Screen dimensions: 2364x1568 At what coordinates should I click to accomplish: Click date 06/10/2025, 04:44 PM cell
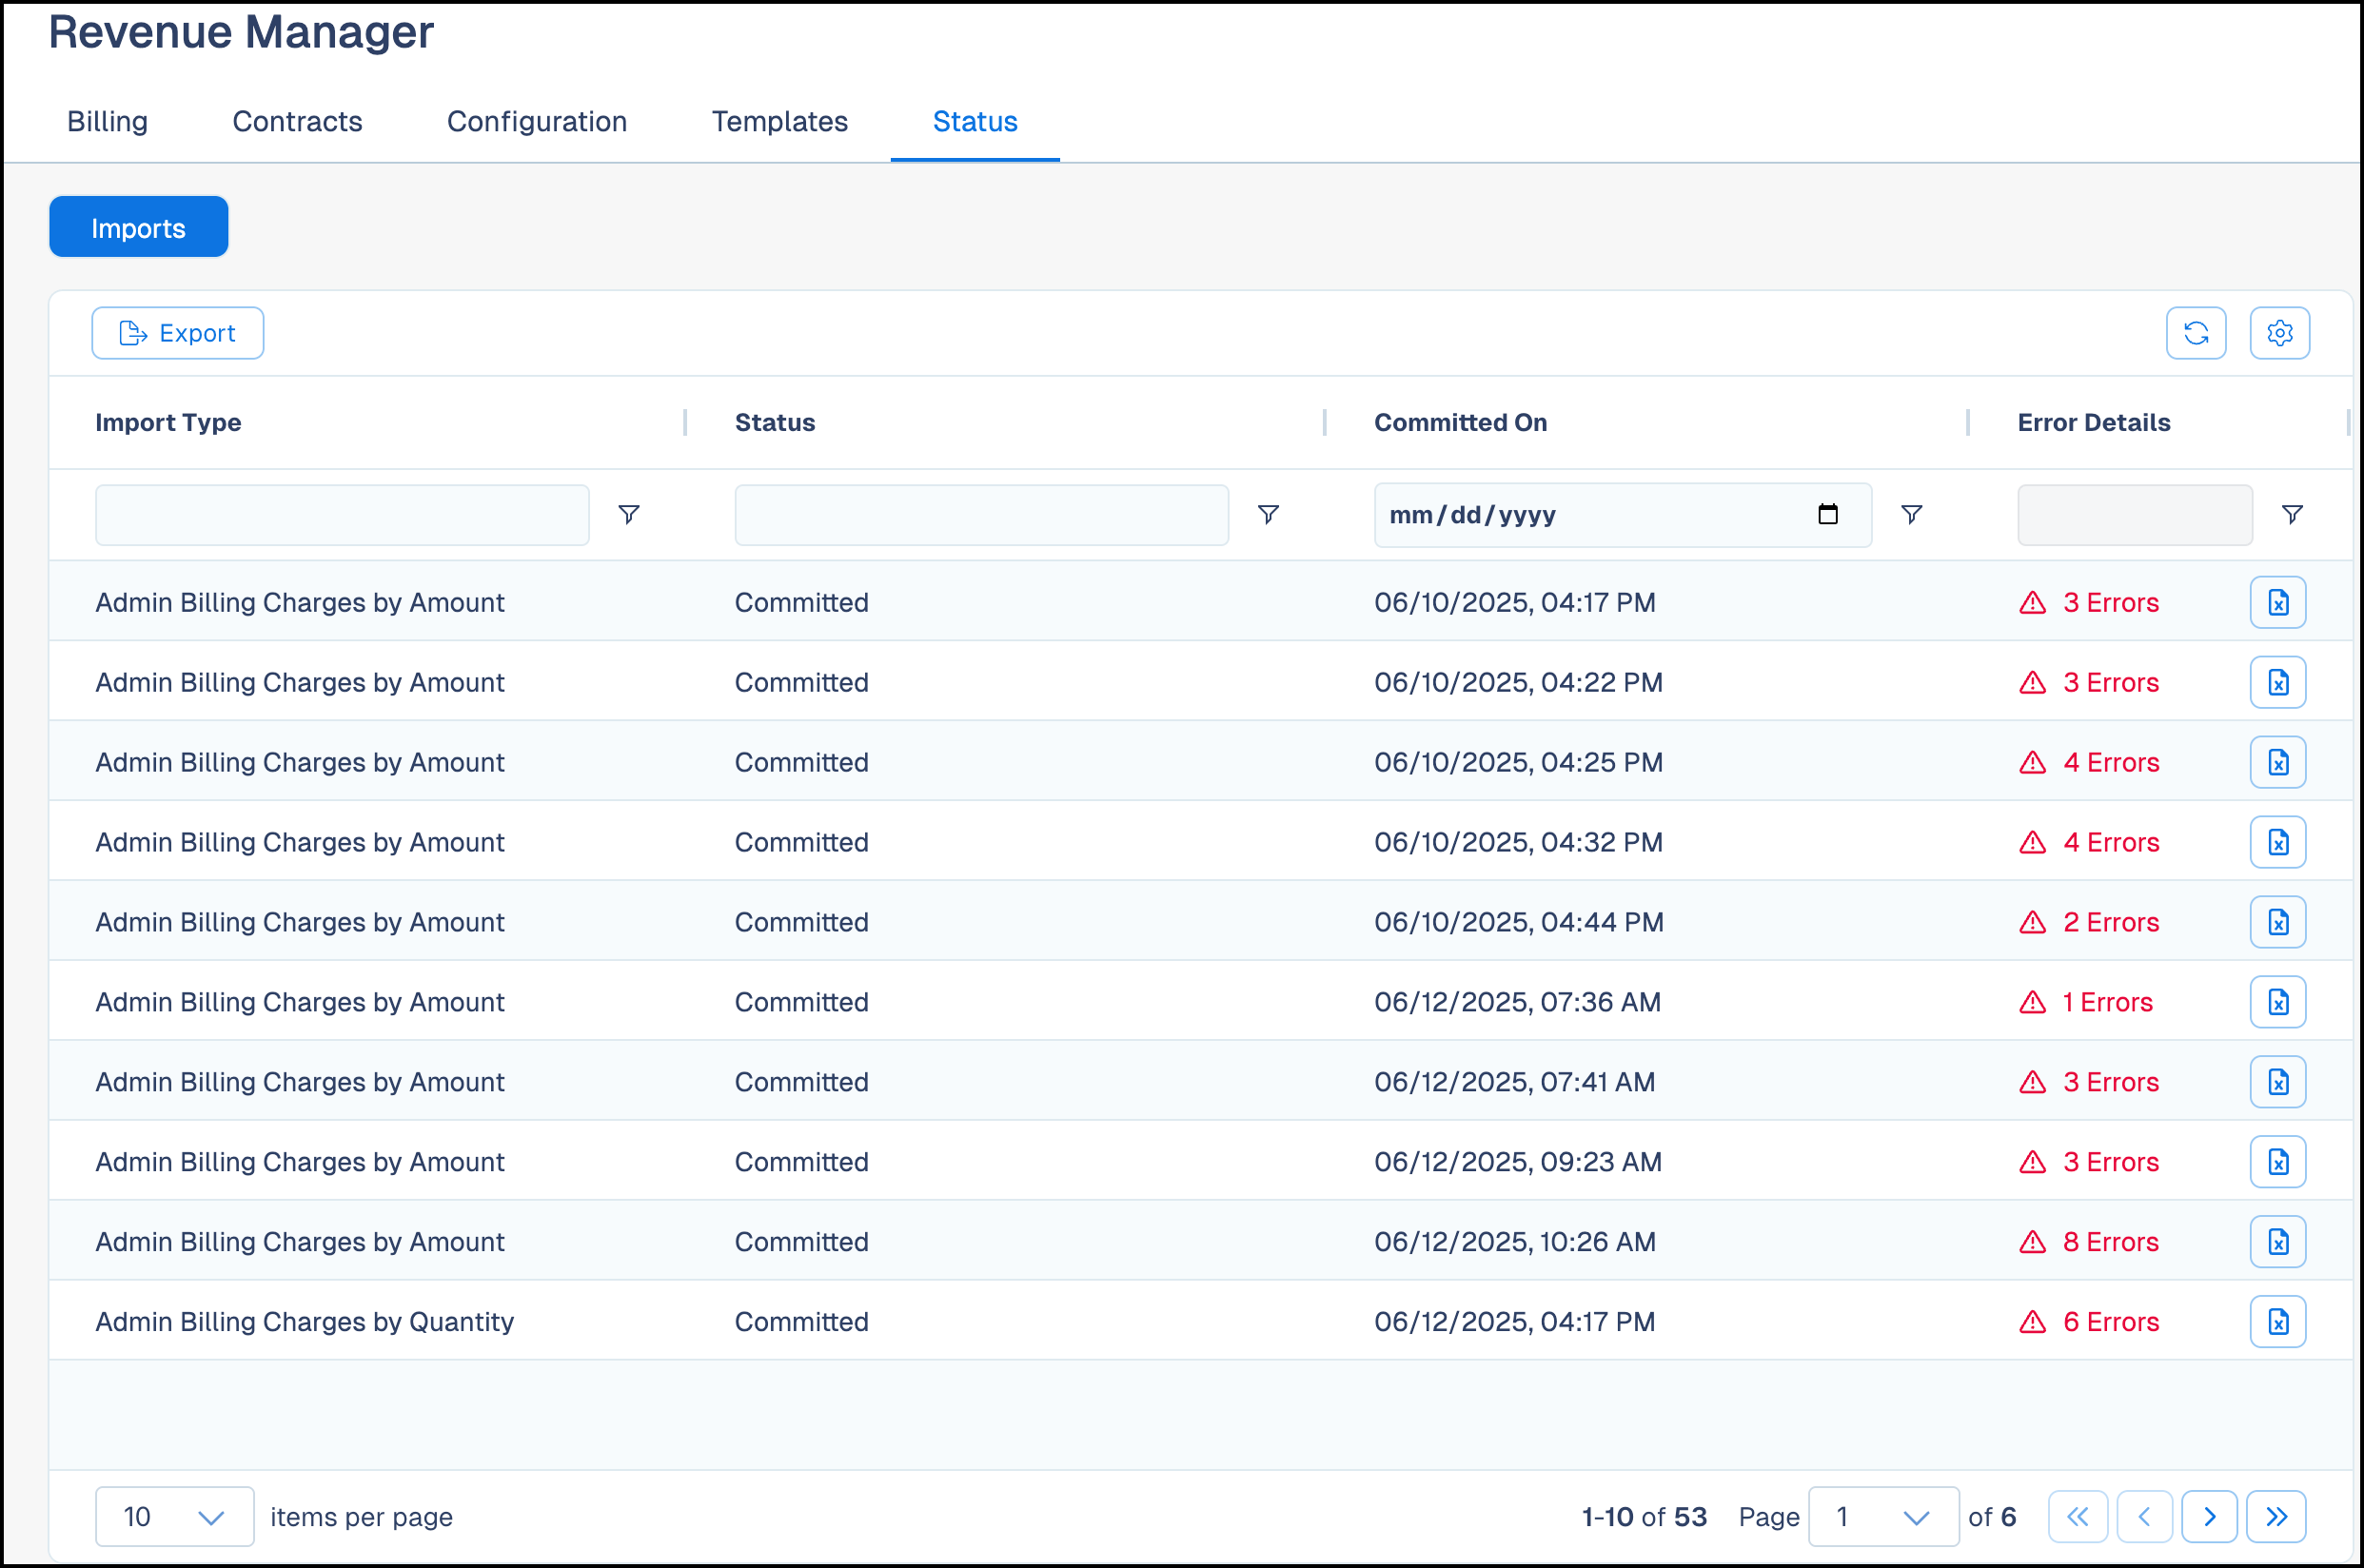click(x=1518, y=922)
